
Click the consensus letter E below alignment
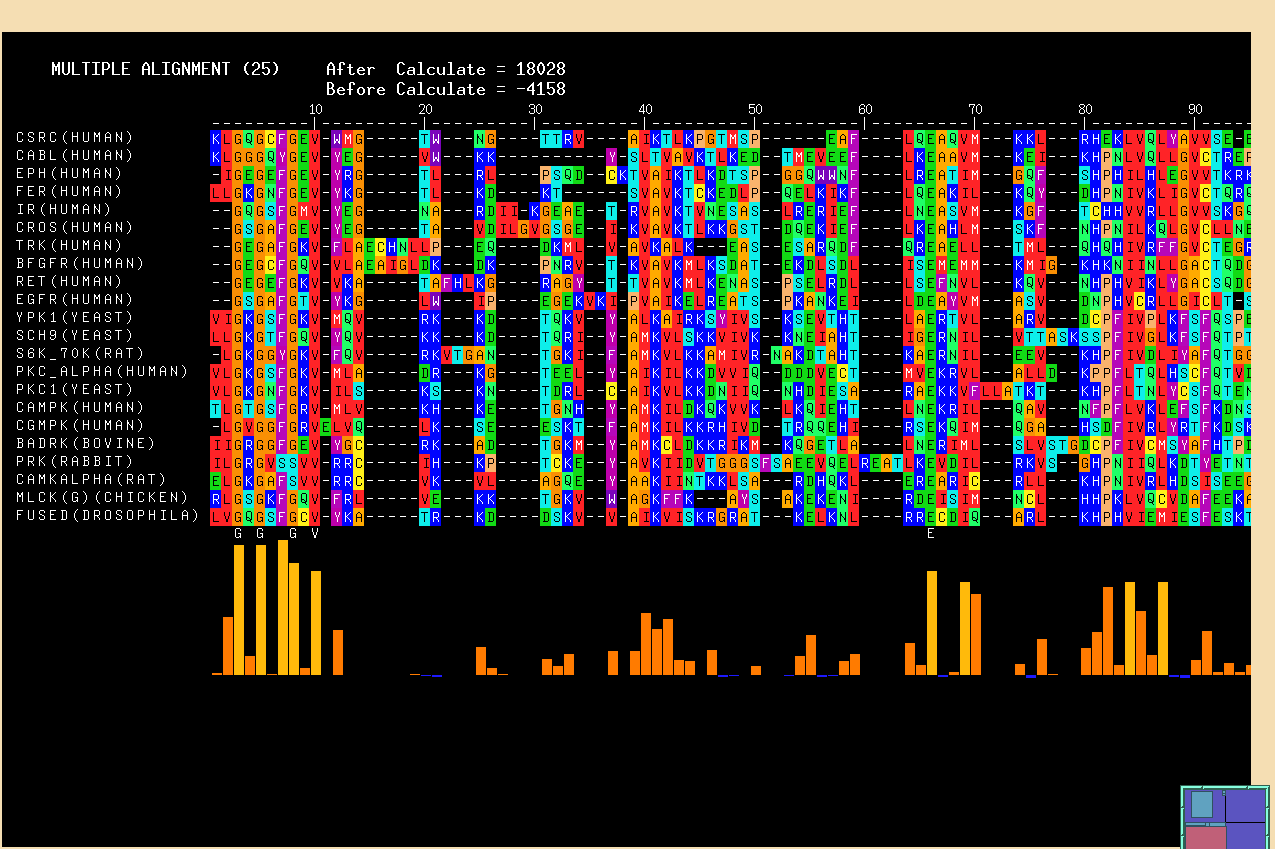click(931, 533)
